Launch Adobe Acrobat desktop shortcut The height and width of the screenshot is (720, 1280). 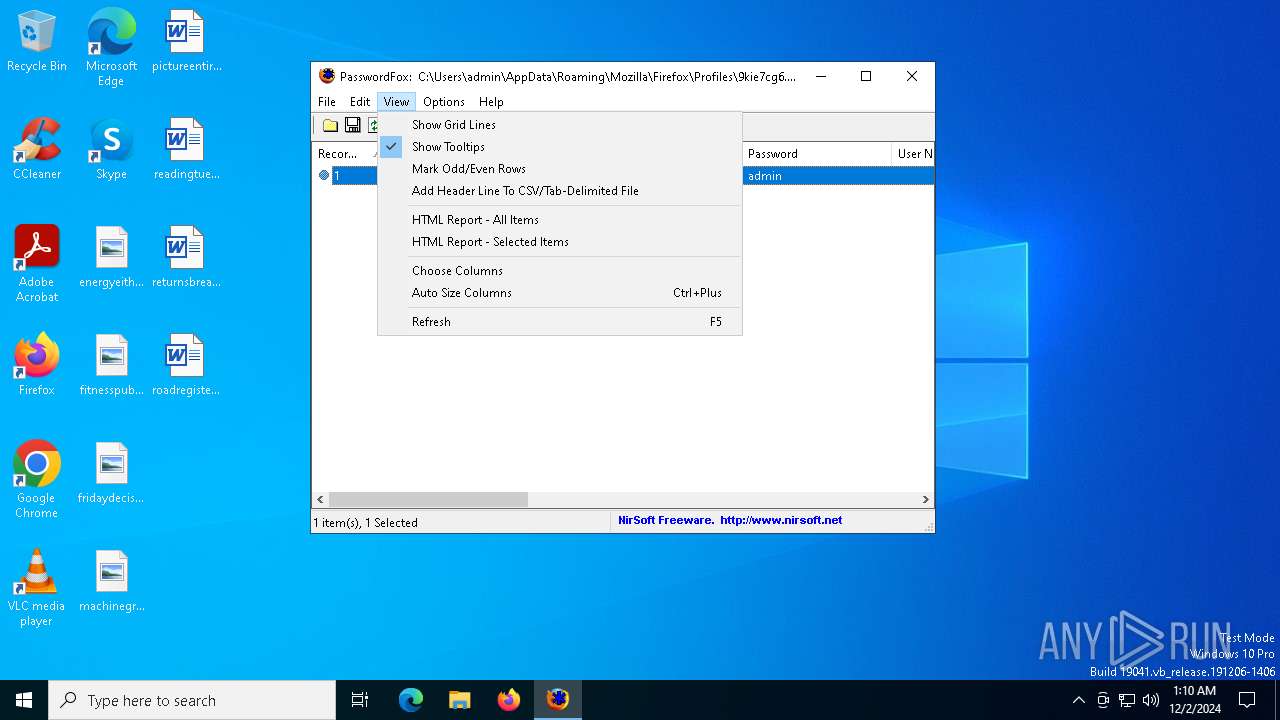37,264
